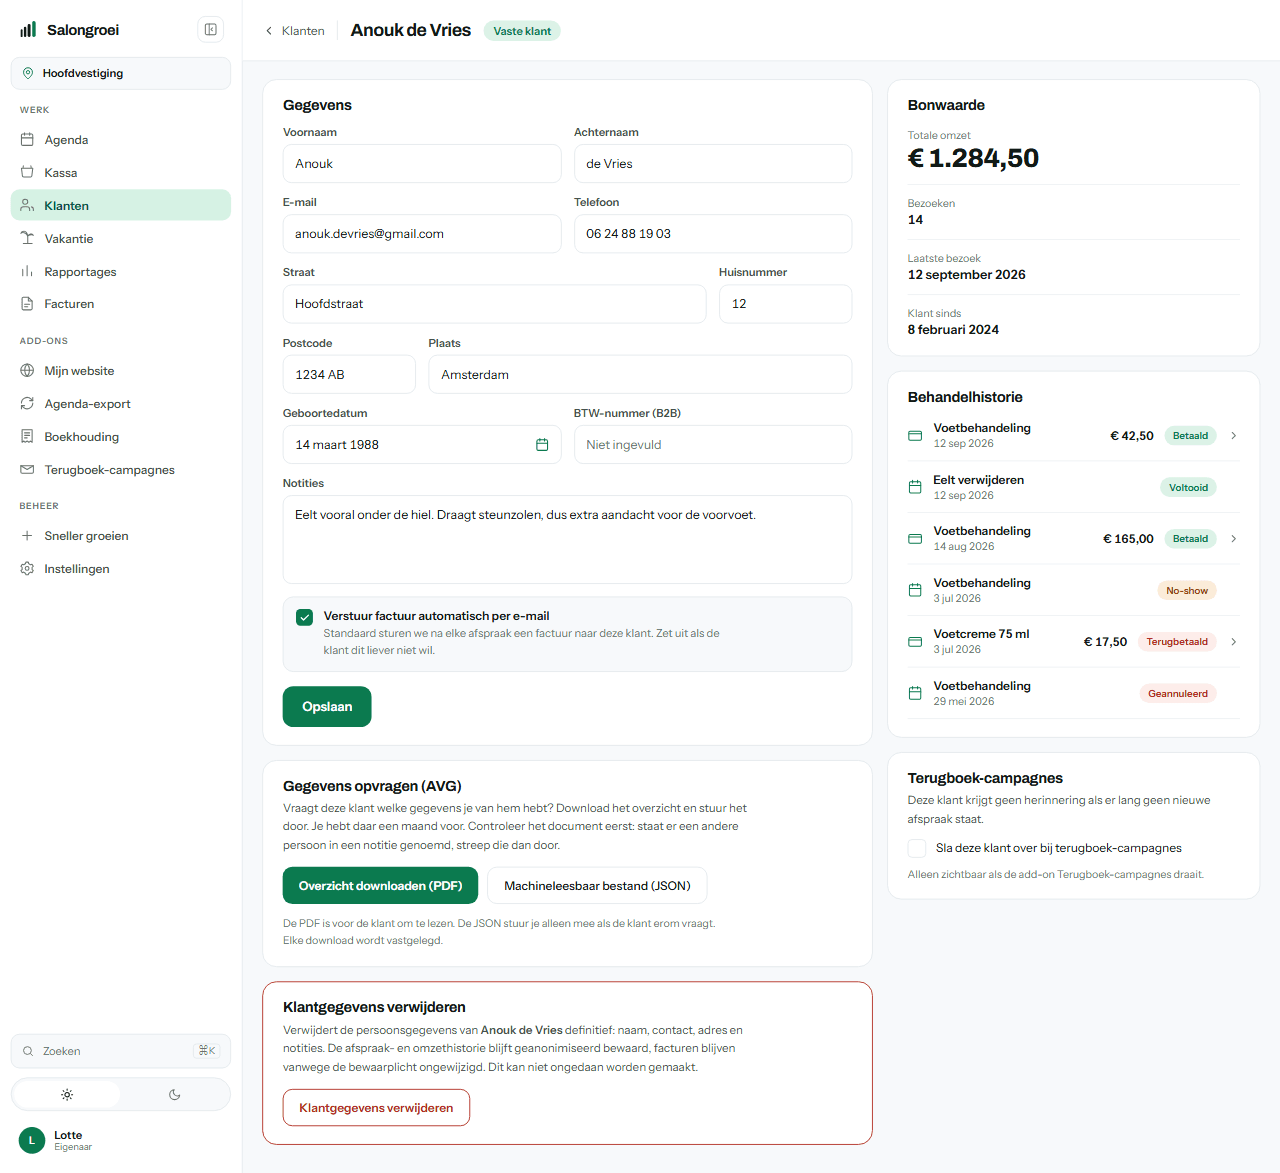This screenshot has width=1280, height=1173.
Task: Check Sla deze klant over bij terugboek-campagnes
Action: [917, 848]
